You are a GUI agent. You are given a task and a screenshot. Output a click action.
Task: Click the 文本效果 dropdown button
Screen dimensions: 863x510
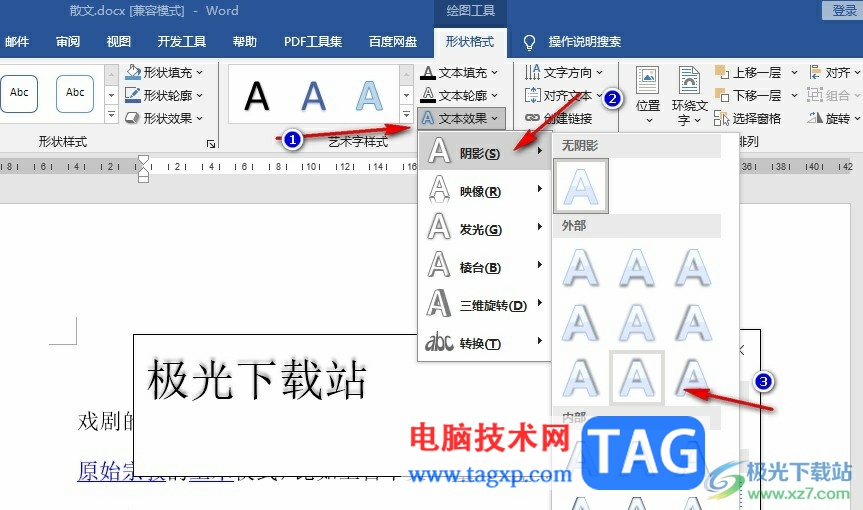461,118
